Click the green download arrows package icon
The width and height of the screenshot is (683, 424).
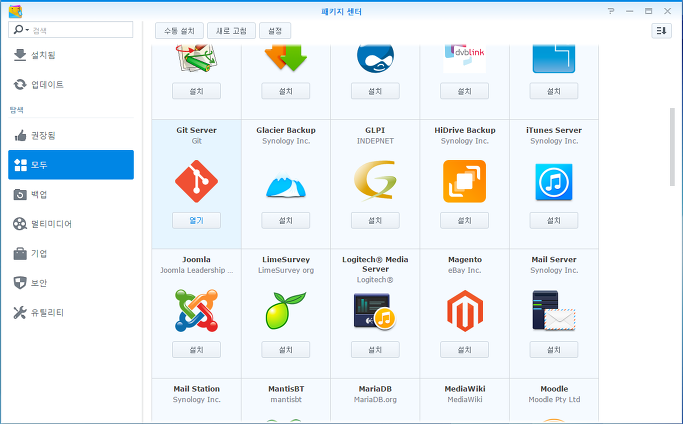pyautogui.click(x=286, y=58)
